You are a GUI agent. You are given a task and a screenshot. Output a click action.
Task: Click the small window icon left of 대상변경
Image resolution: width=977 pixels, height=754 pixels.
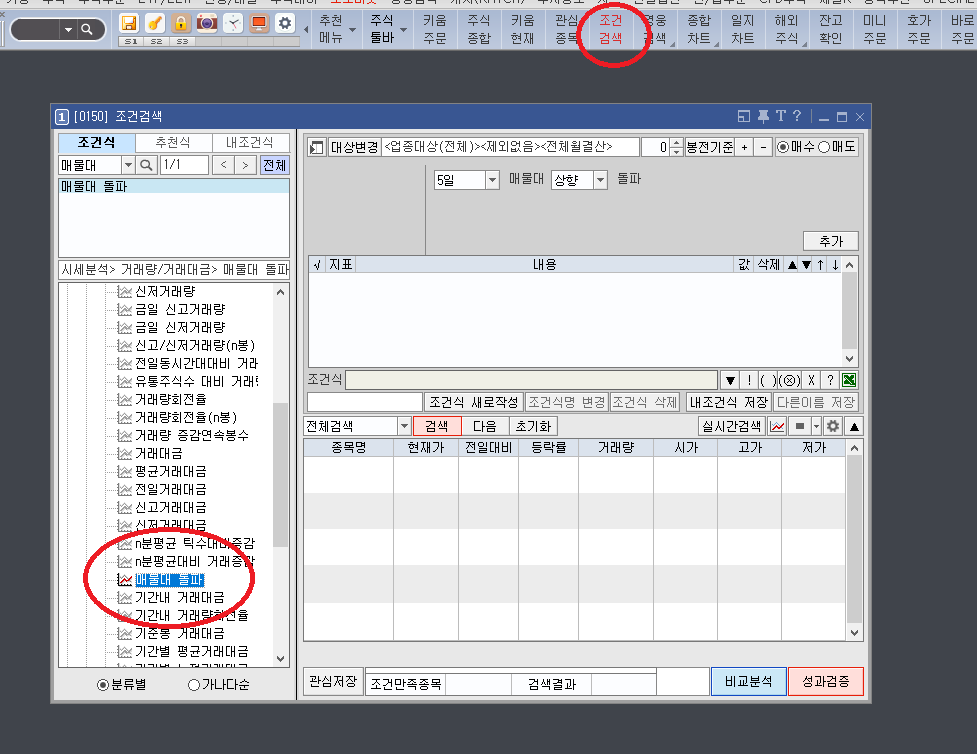317,148
